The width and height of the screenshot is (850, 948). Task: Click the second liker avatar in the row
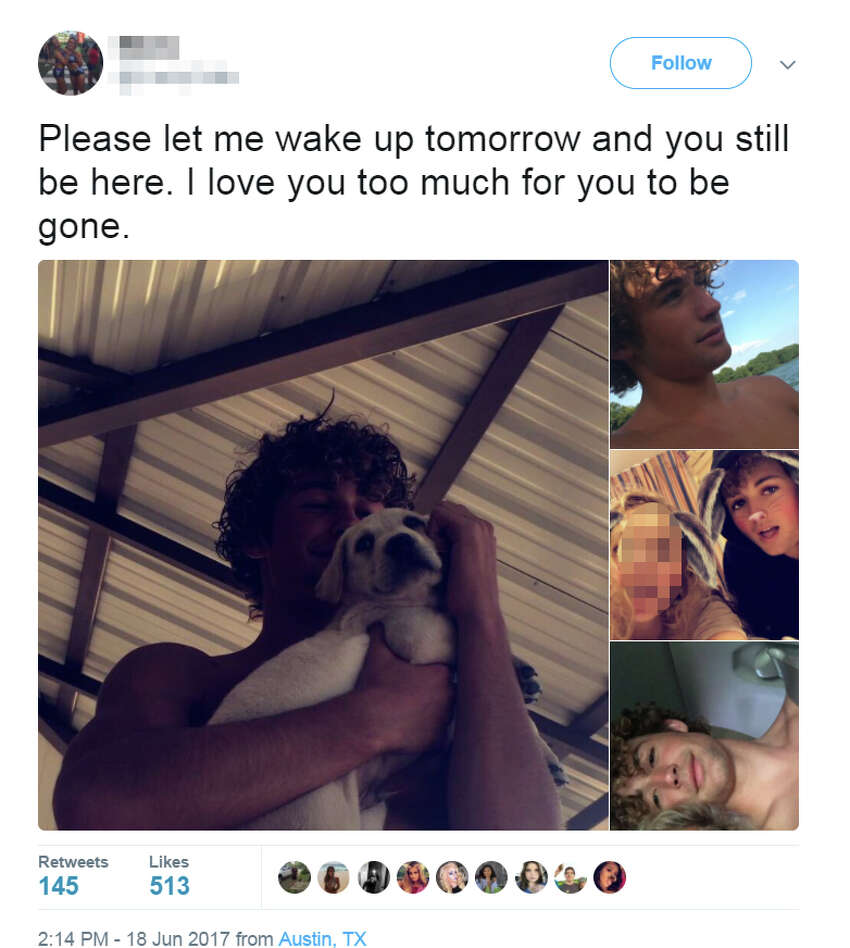(334, 877)
